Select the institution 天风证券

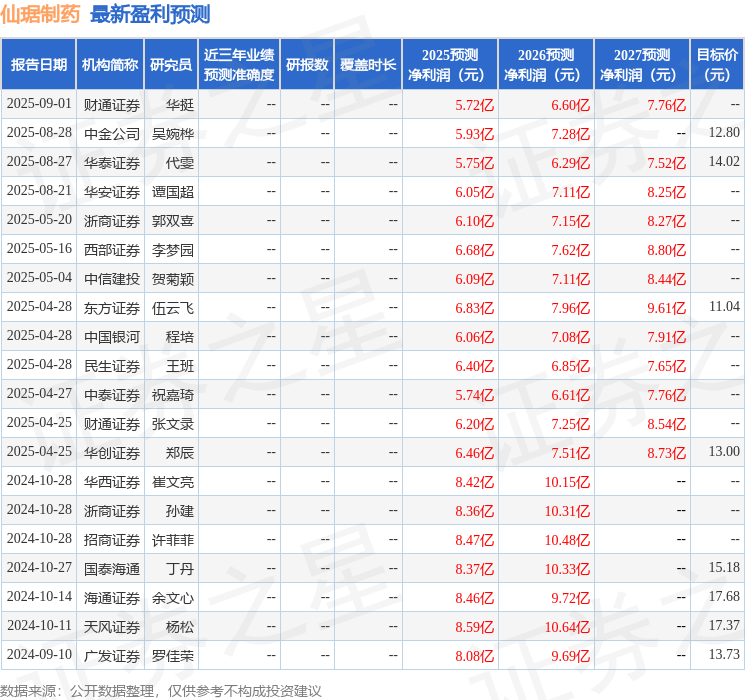[x=112, y=626]
